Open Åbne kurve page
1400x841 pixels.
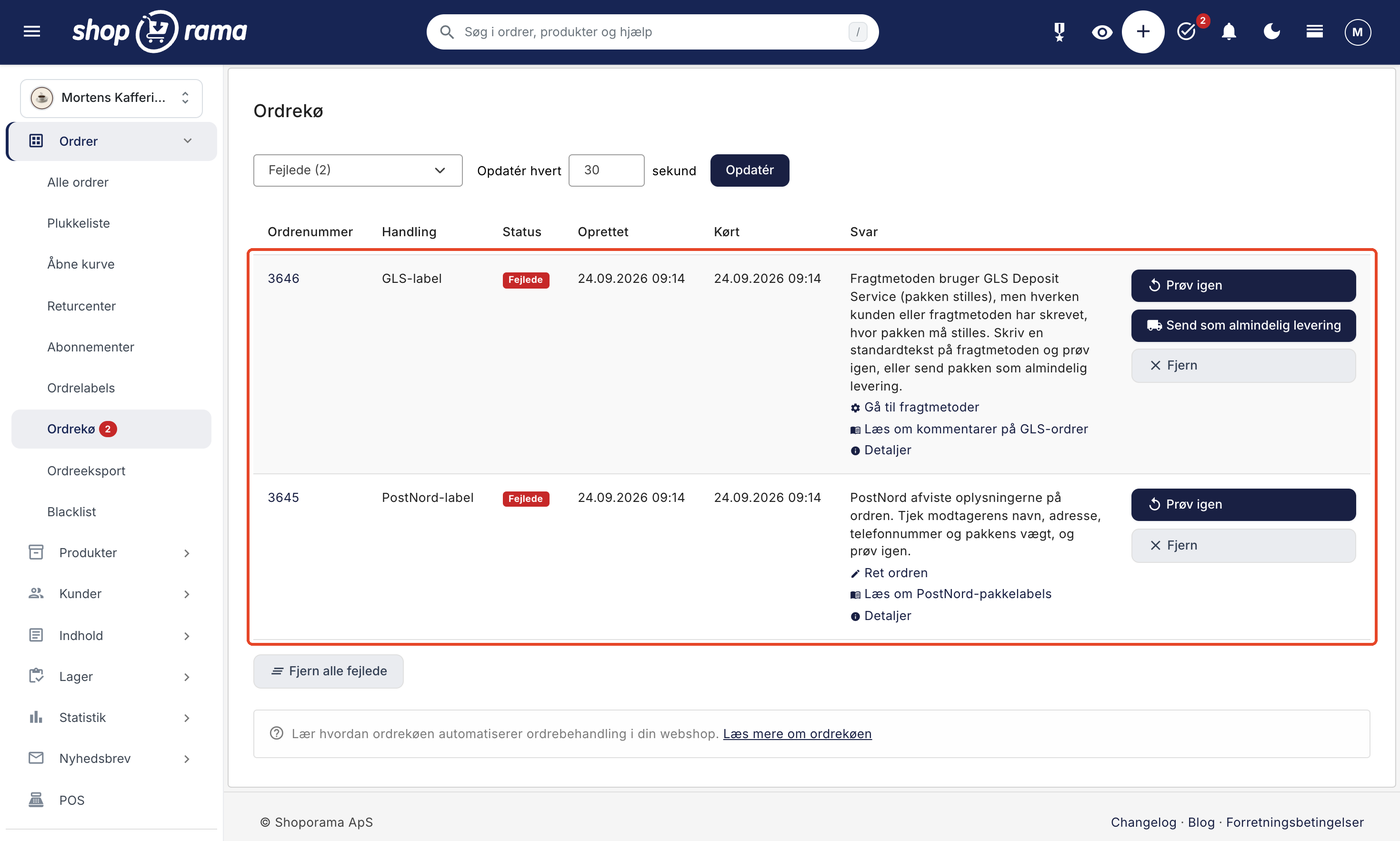(81, 264)
